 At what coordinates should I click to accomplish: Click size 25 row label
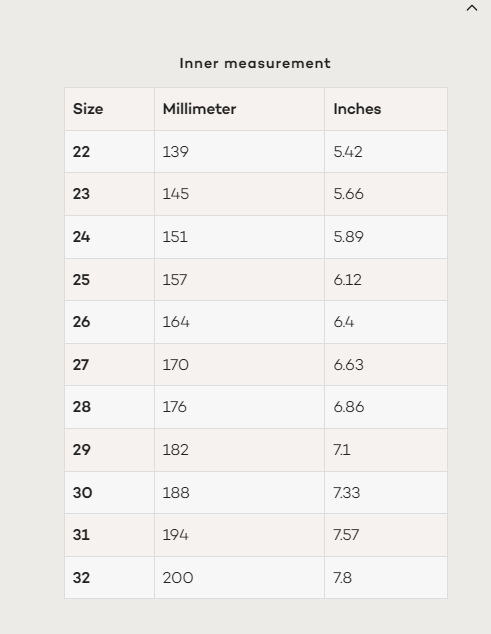pos(81,279)
